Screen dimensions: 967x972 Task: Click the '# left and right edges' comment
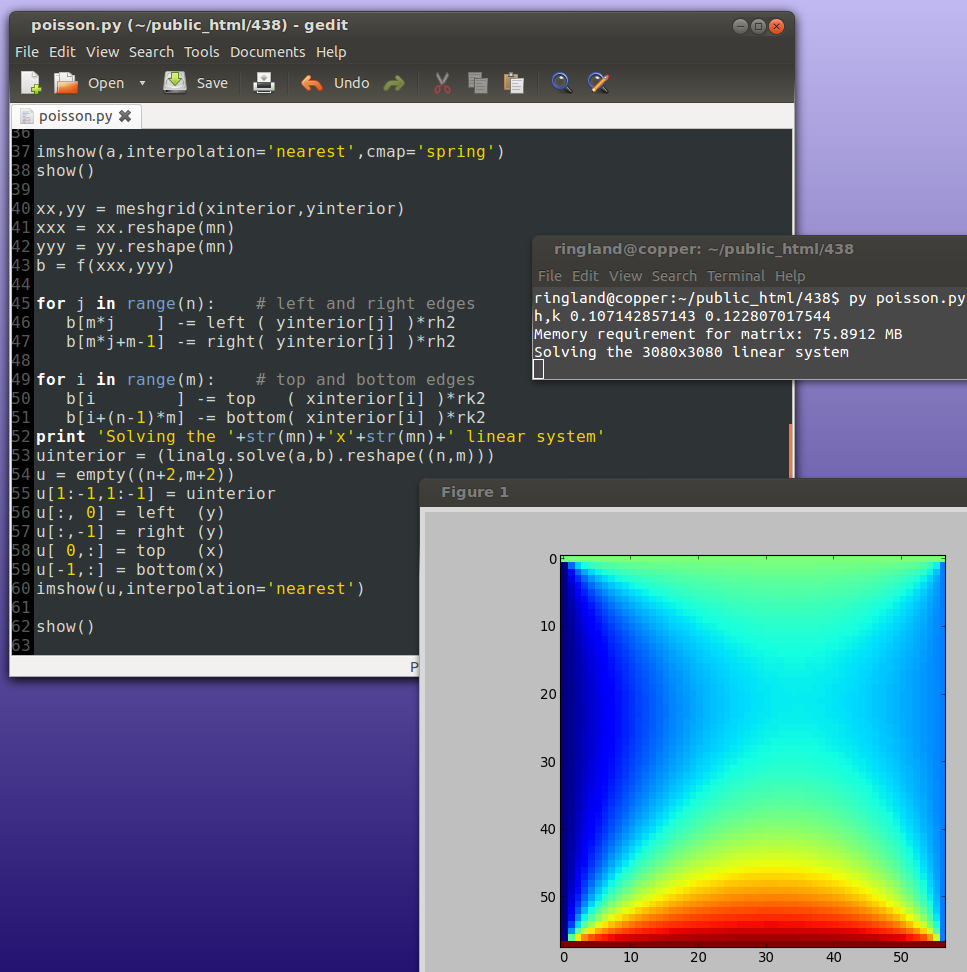tap(365, 304)
